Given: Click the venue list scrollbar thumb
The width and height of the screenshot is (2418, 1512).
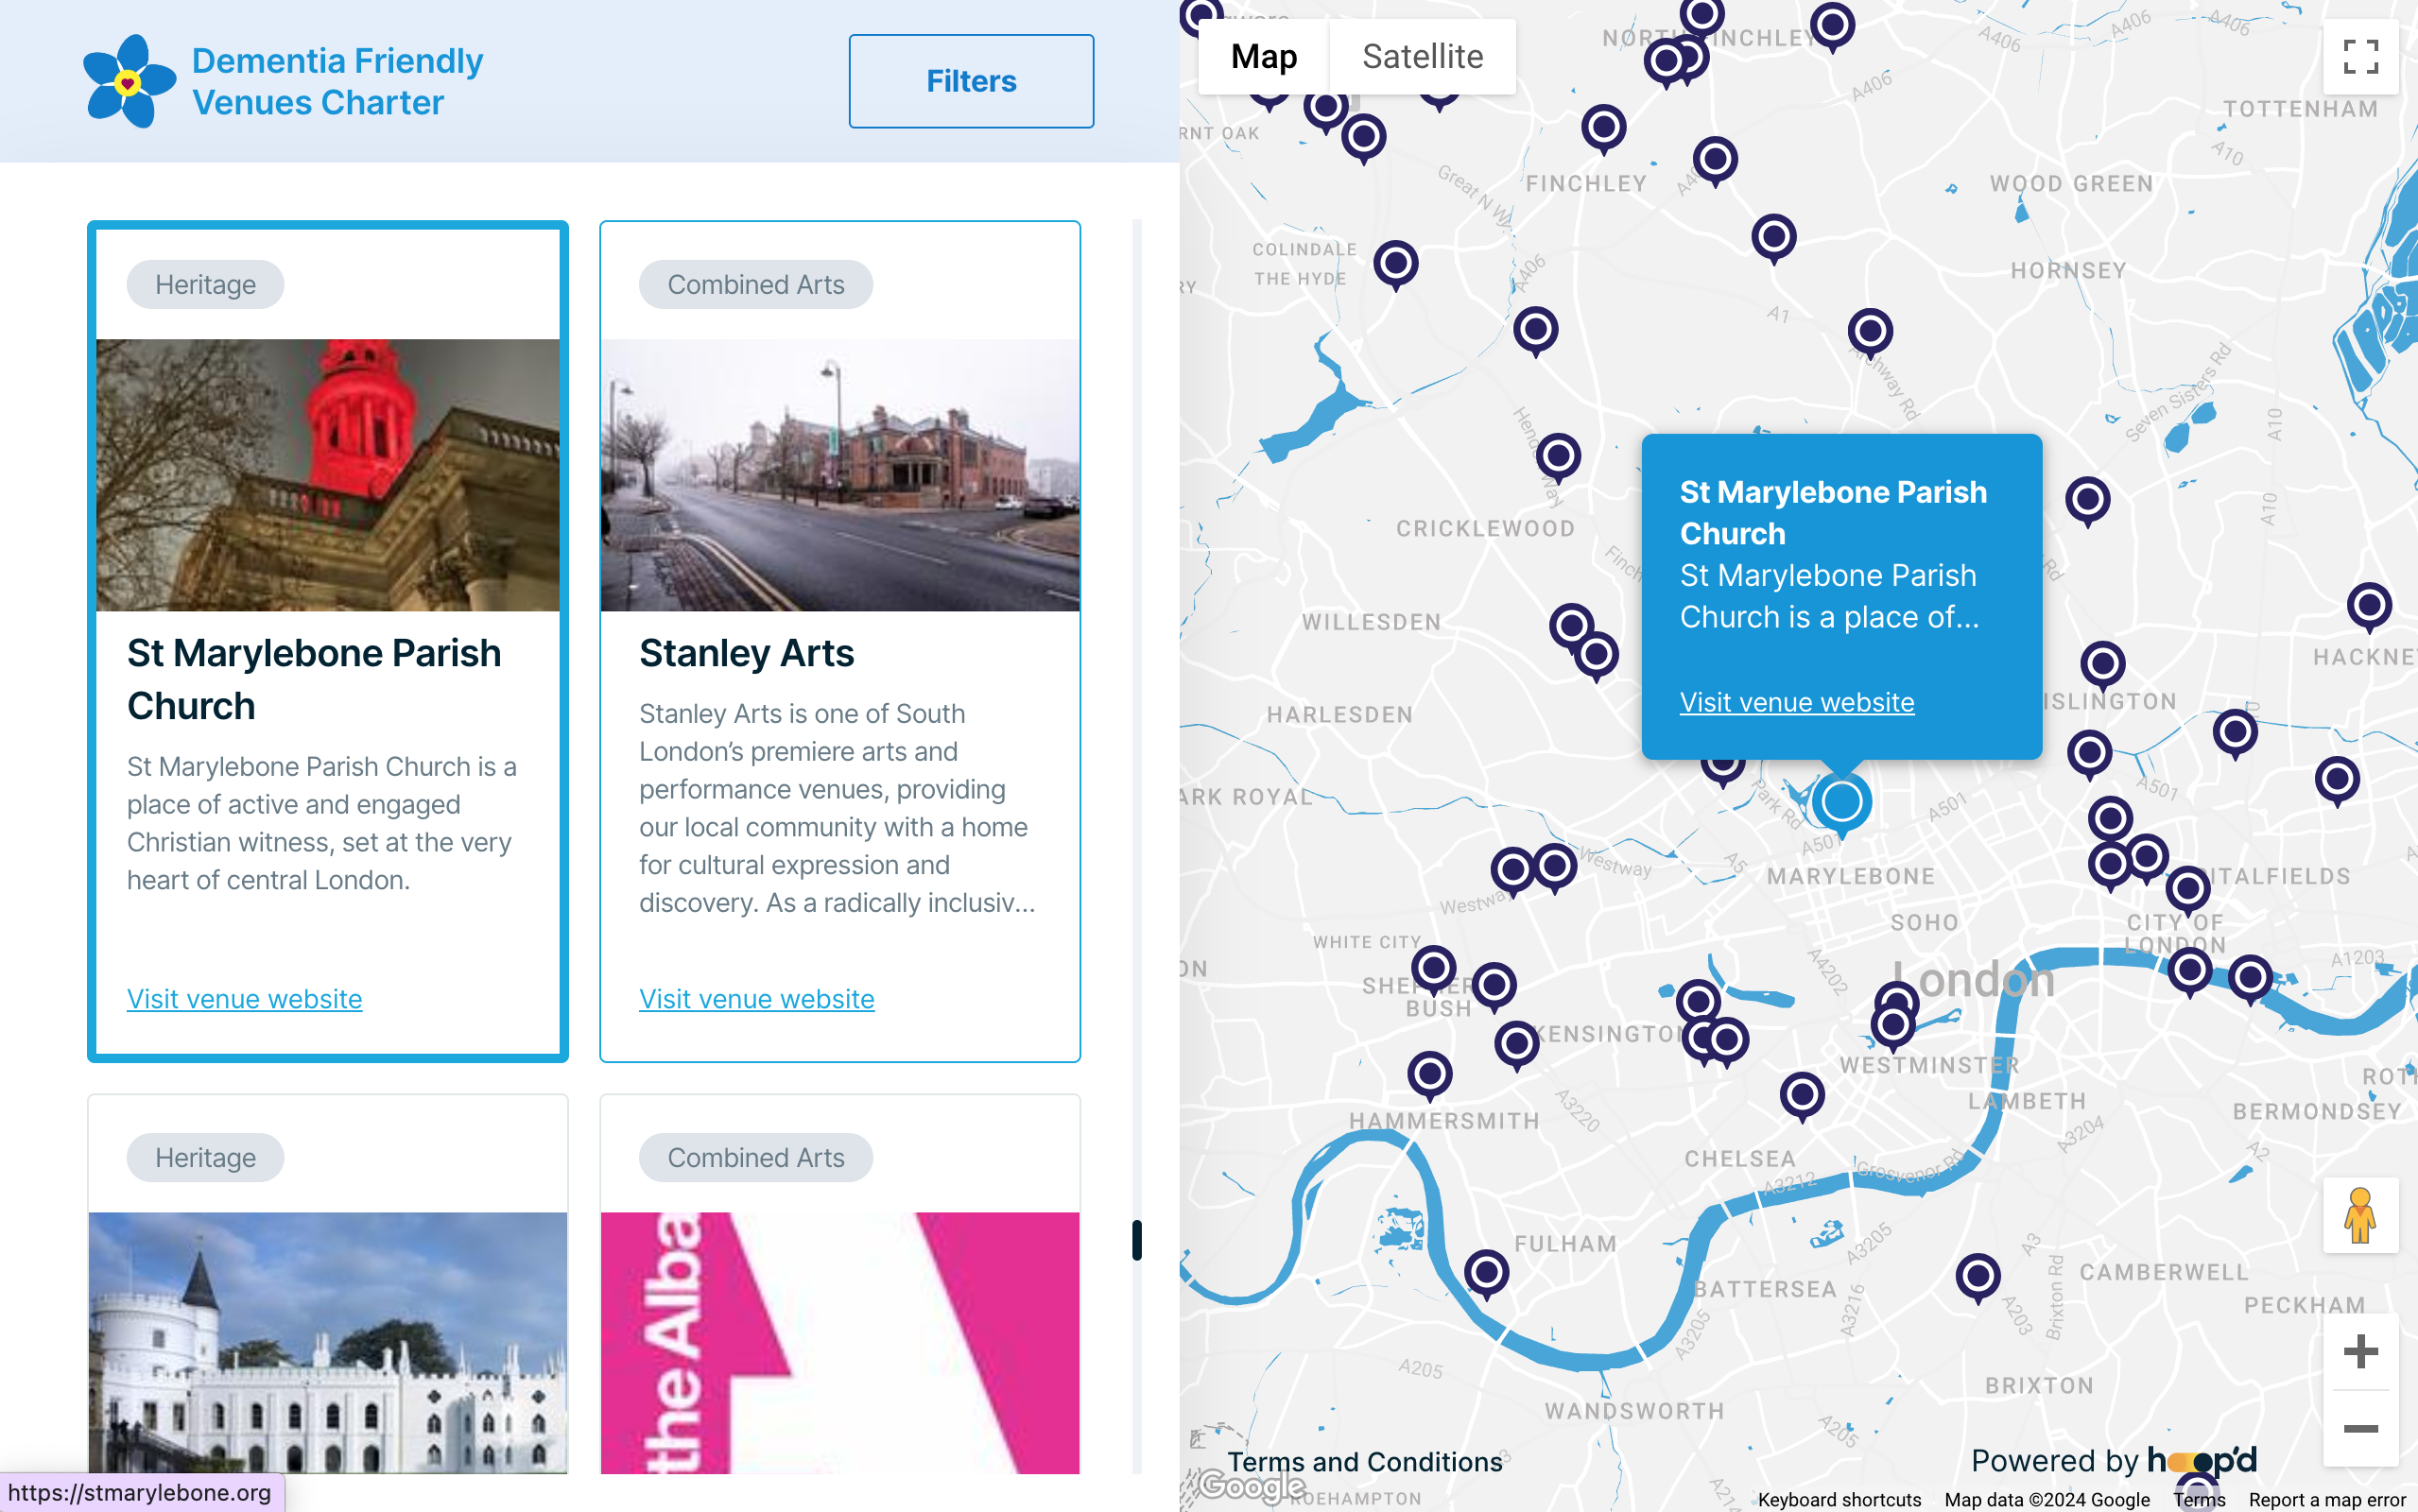Looking at the screenshot, I should tap(1136, 1240).
